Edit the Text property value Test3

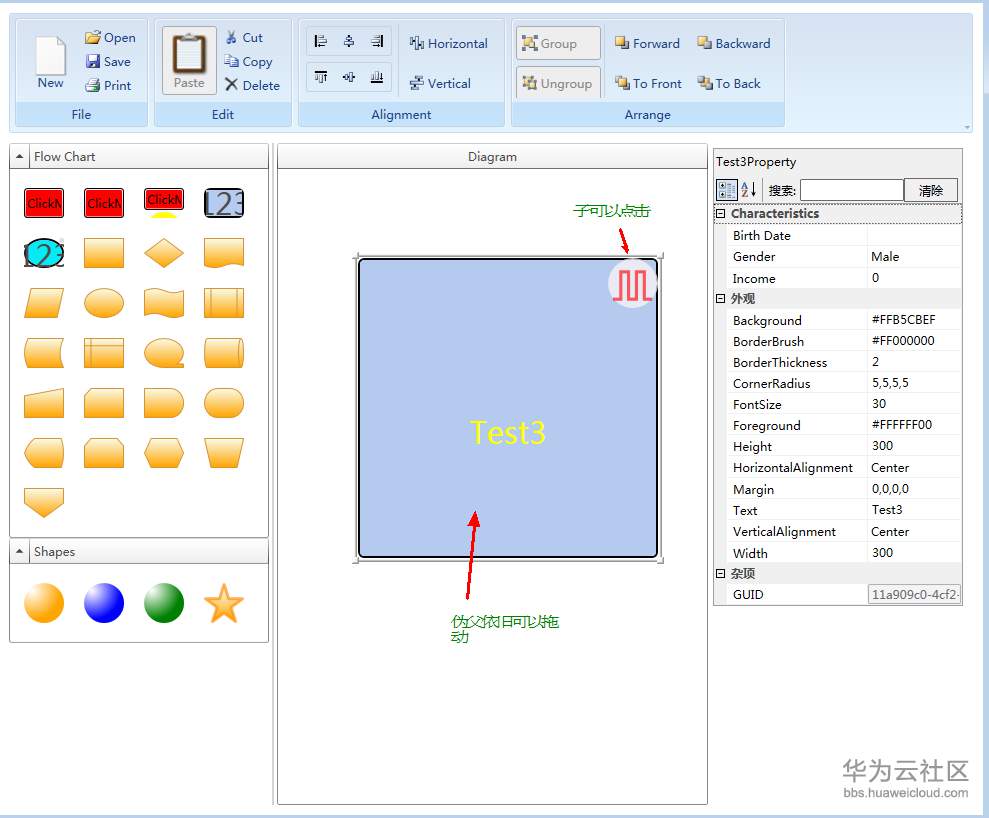(914, 510)
